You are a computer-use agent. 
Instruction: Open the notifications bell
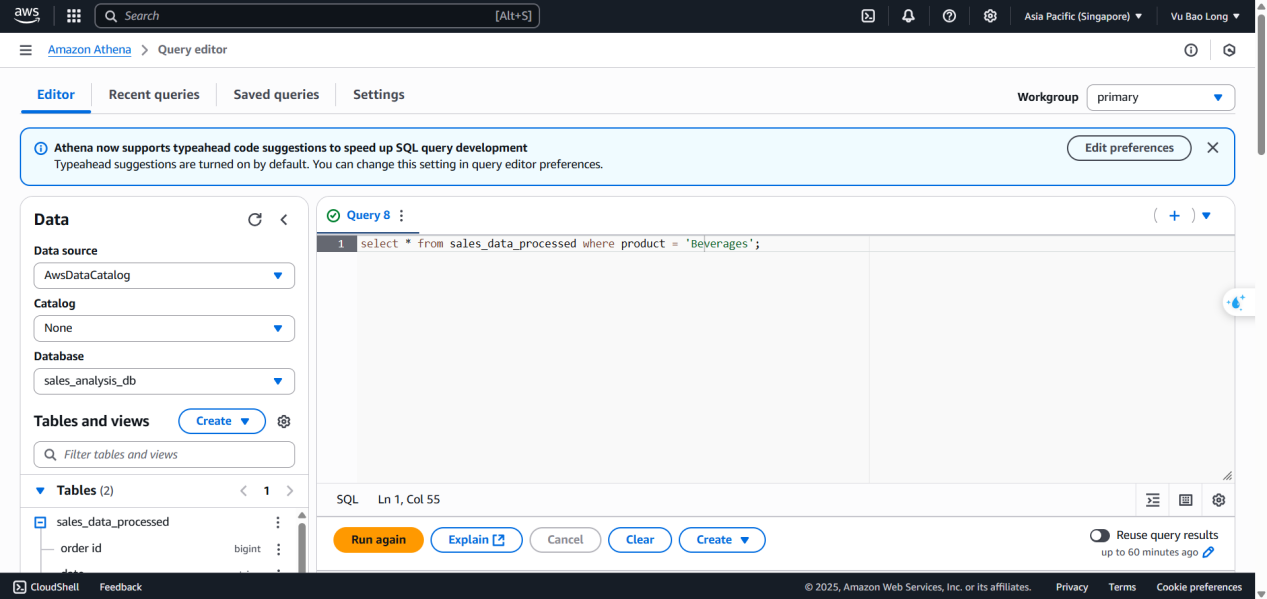pyautogui.click(x=908, y=16)
